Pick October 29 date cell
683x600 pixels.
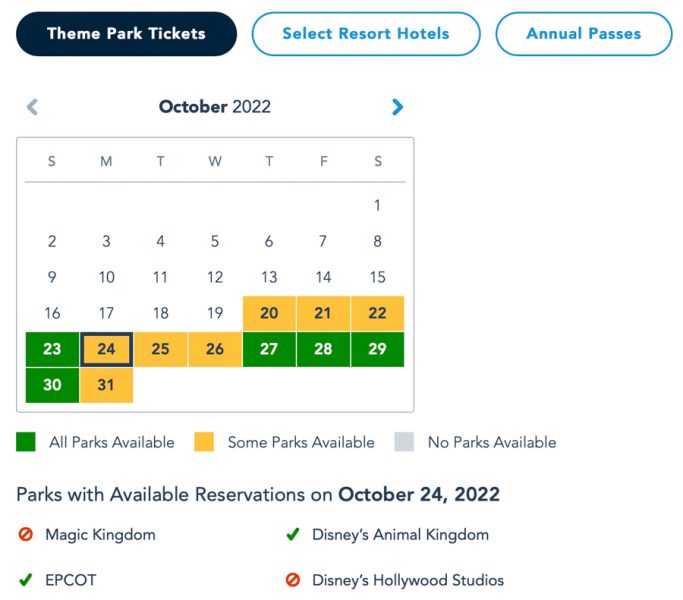click(x=377, y=350)
